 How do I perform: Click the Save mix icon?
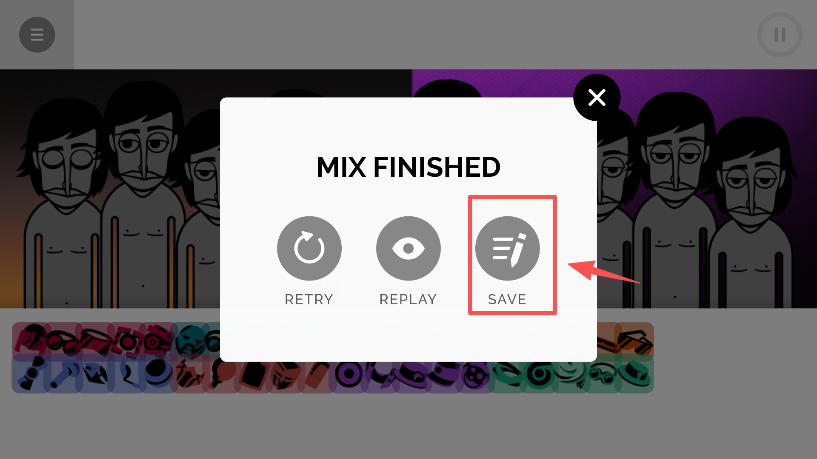[507, 249]
